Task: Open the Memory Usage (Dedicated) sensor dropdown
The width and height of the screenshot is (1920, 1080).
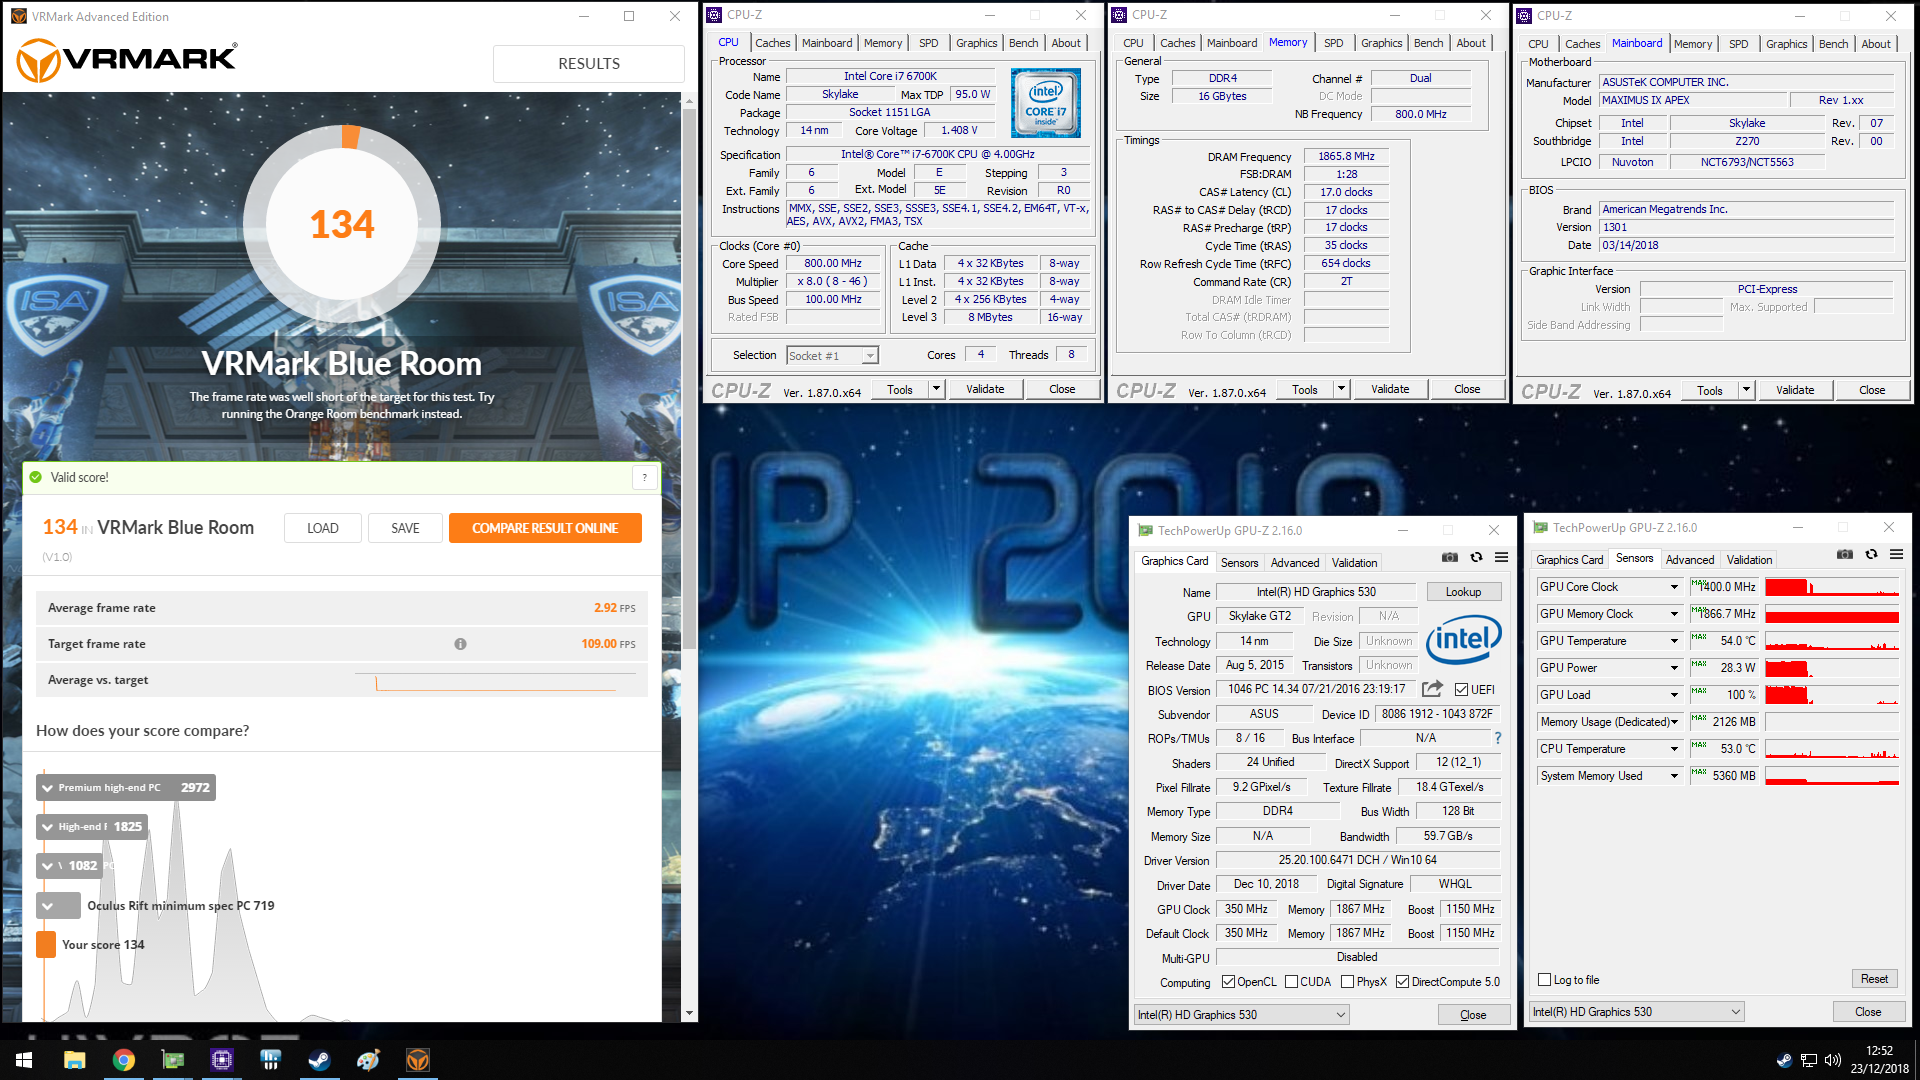Action: 1674,722
